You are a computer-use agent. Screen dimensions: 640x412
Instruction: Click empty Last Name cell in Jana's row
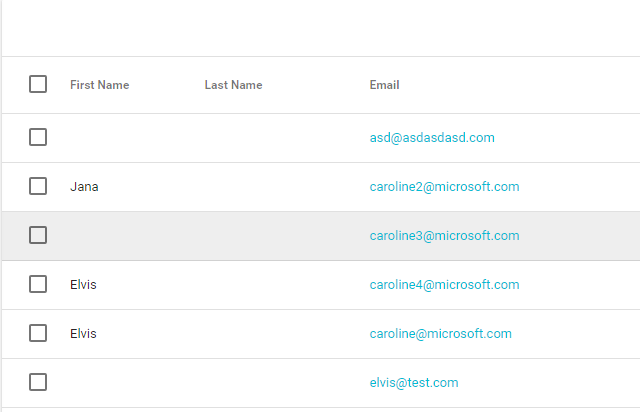pos(282,187)
